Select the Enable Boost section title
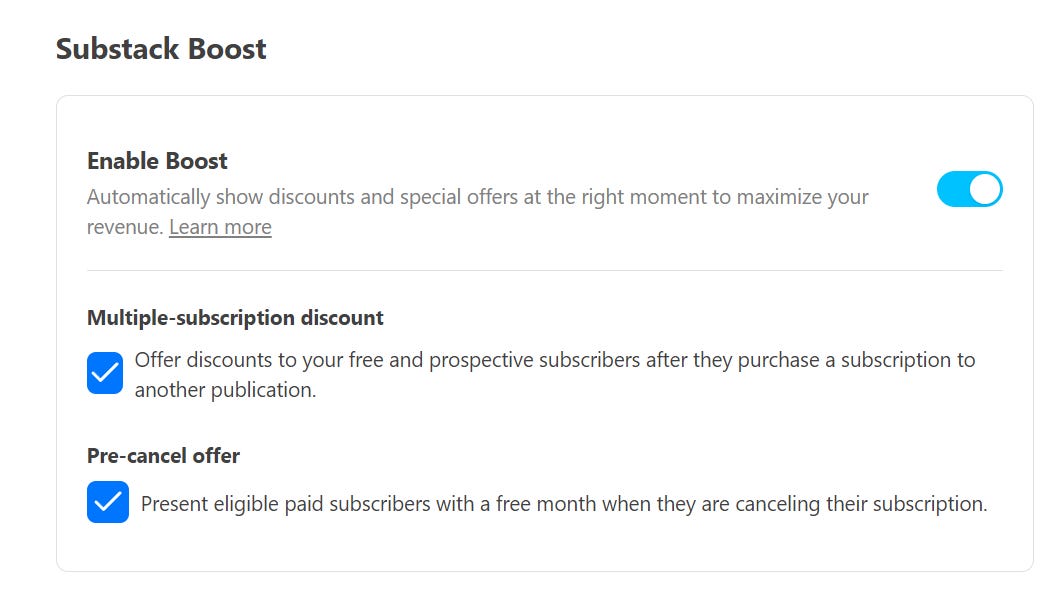Screen dimensions: 1060x598 [x=156, y=160]
